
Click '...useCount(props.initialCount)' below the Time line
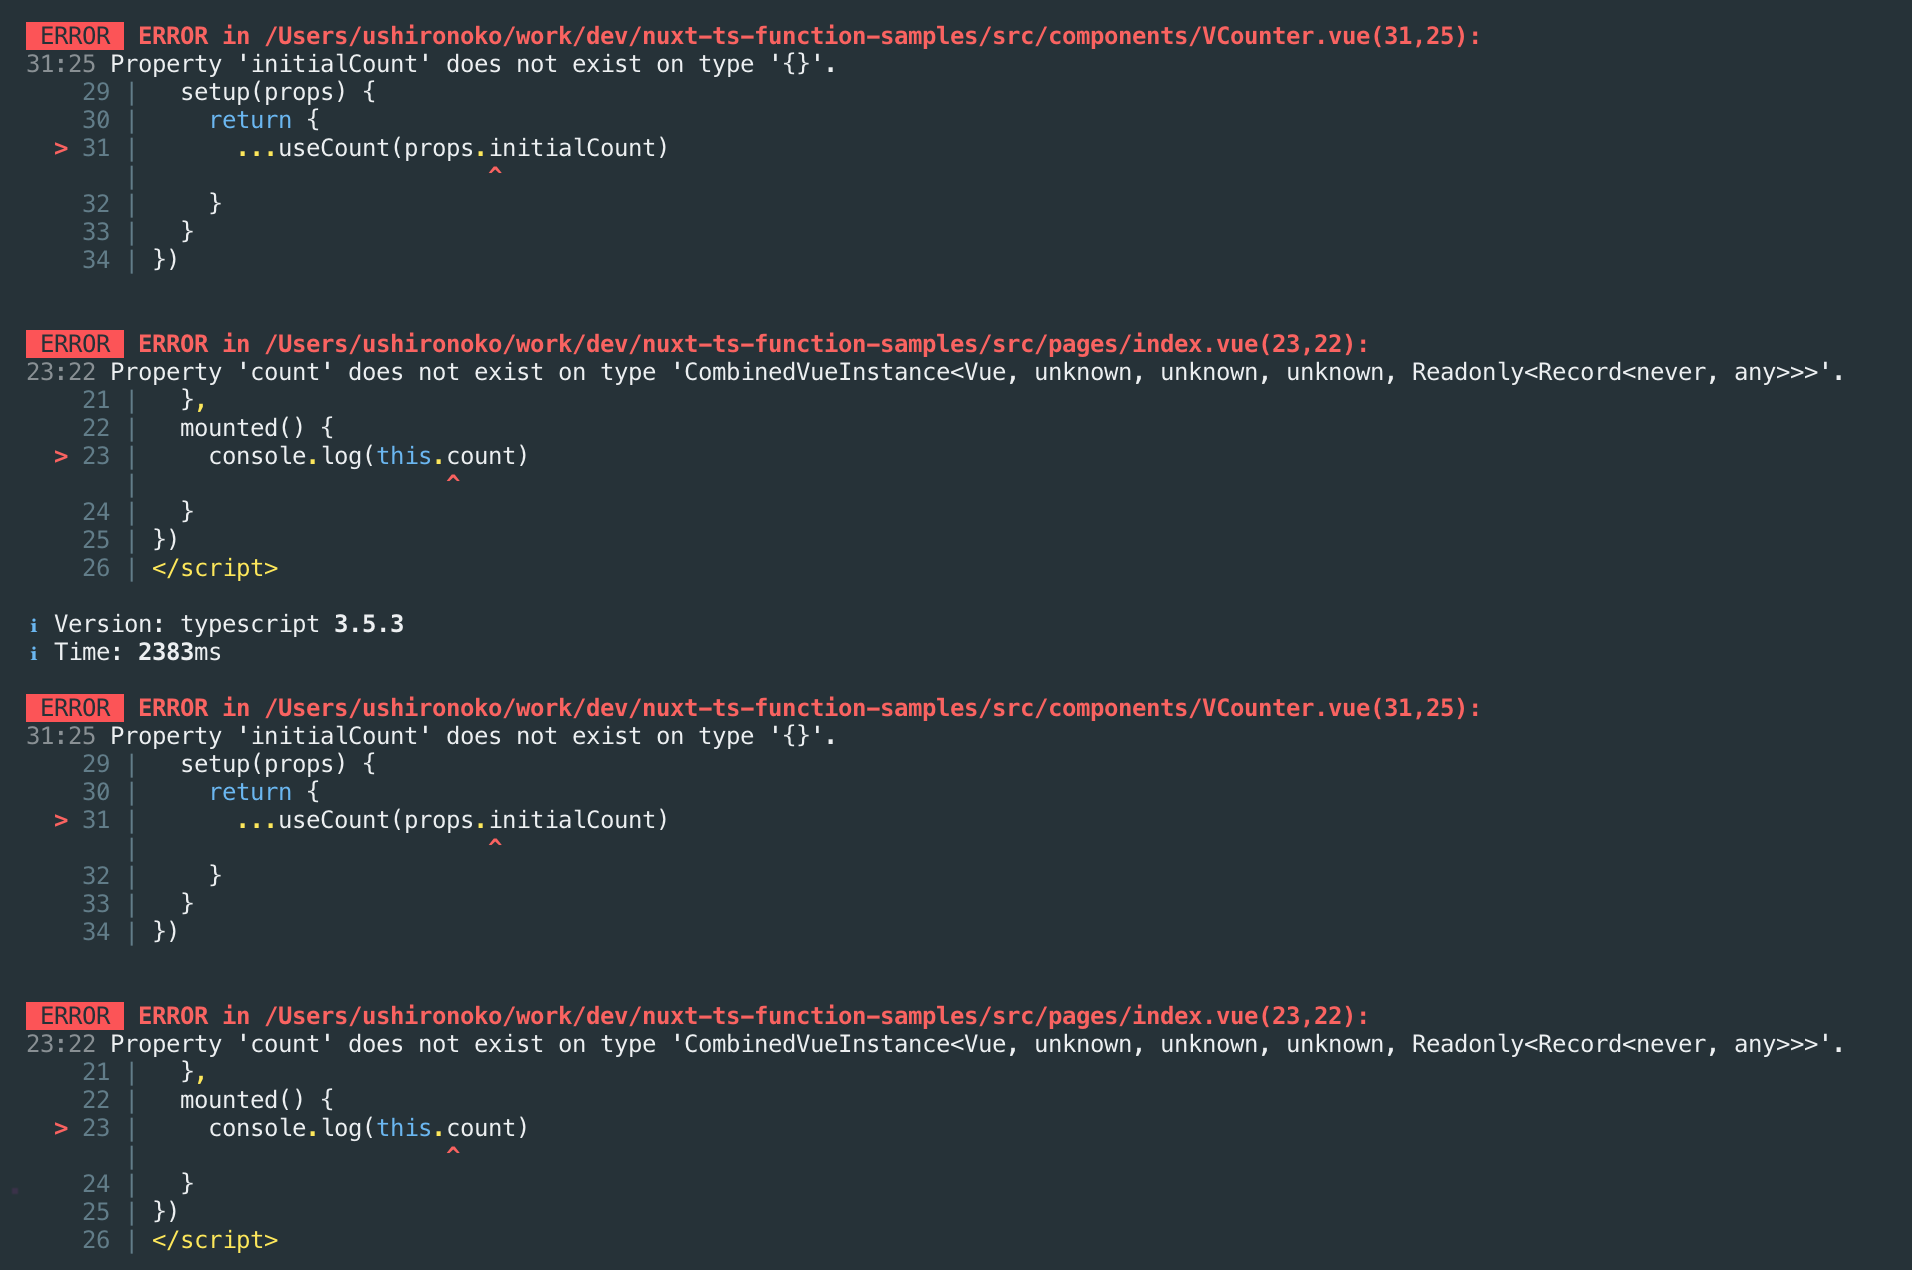click(452, 820)
